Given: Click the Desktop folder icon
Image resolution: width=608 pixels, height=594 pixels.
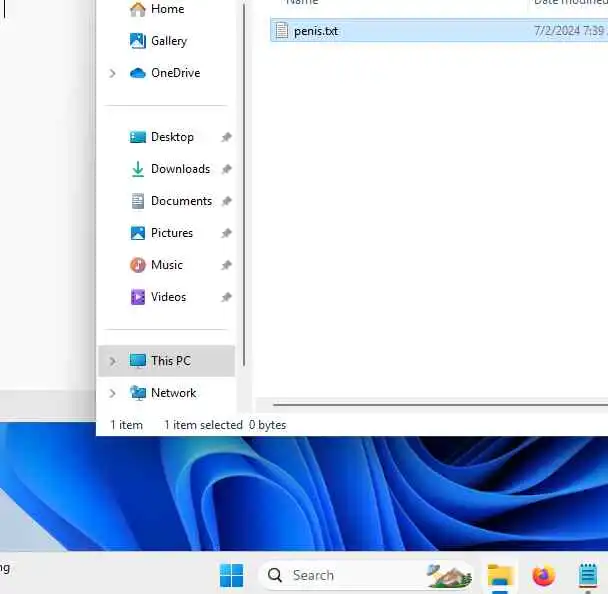Looking at the screenshot, I should coord(138,137).
